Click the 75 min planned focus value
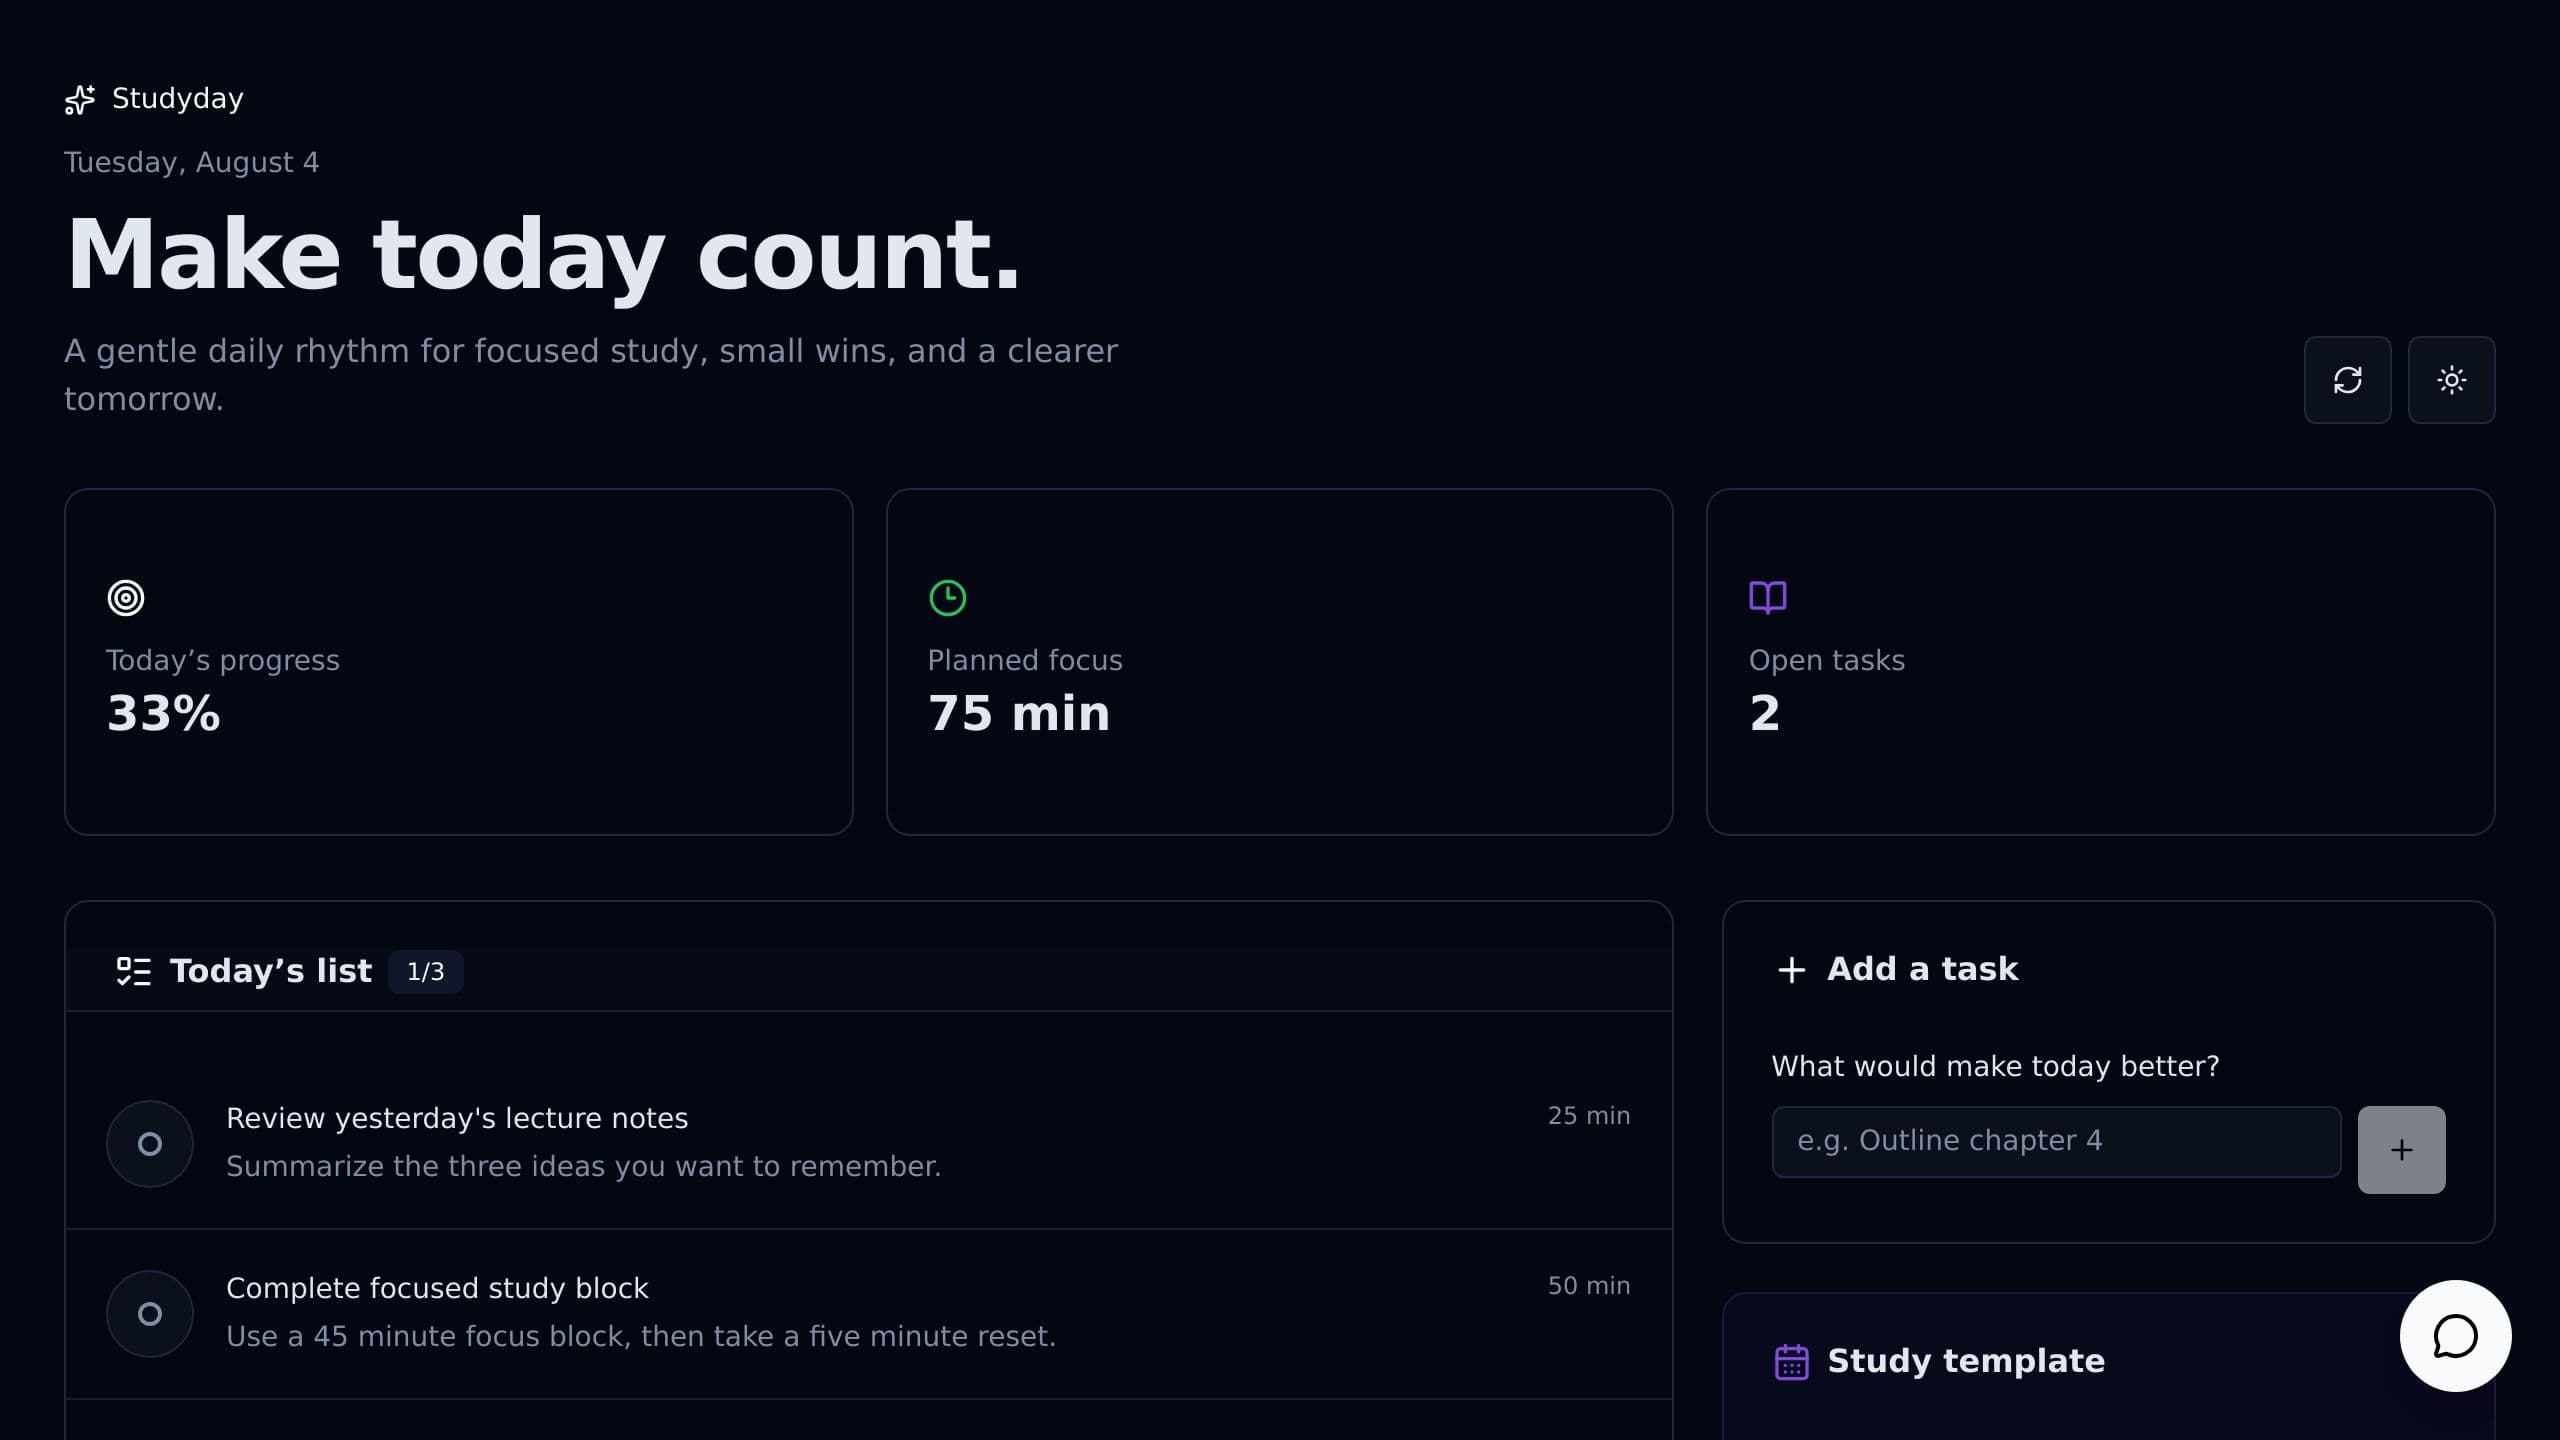The height and width of the screenshot is (1440, 2560). tap(1019, 714)
